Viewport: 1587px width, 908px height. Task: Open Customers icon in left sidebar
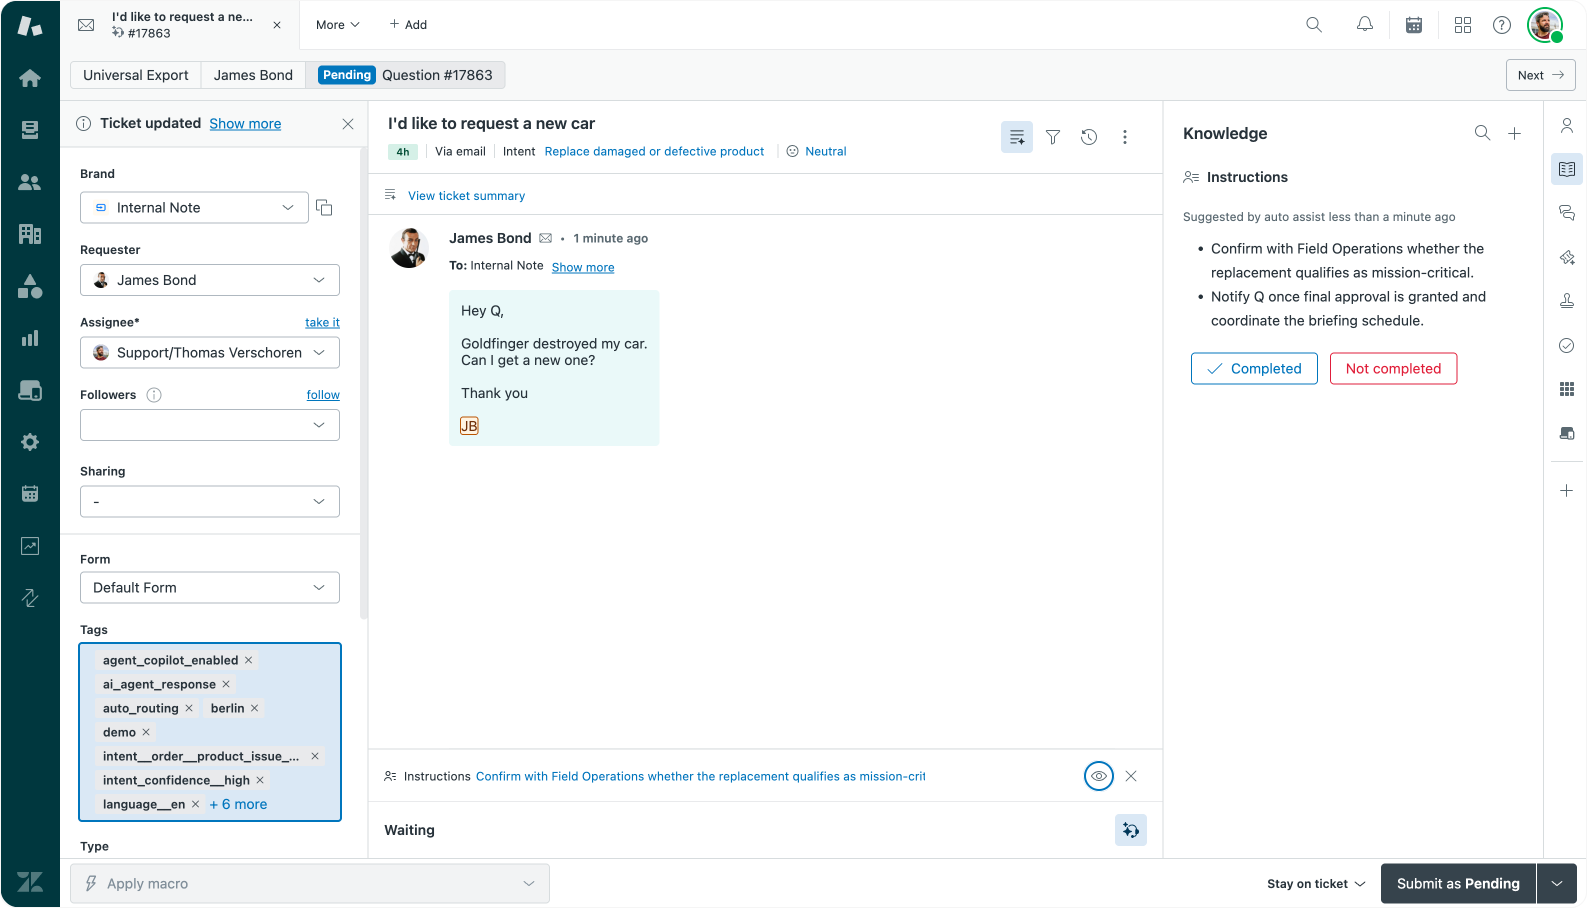(30, 182)
